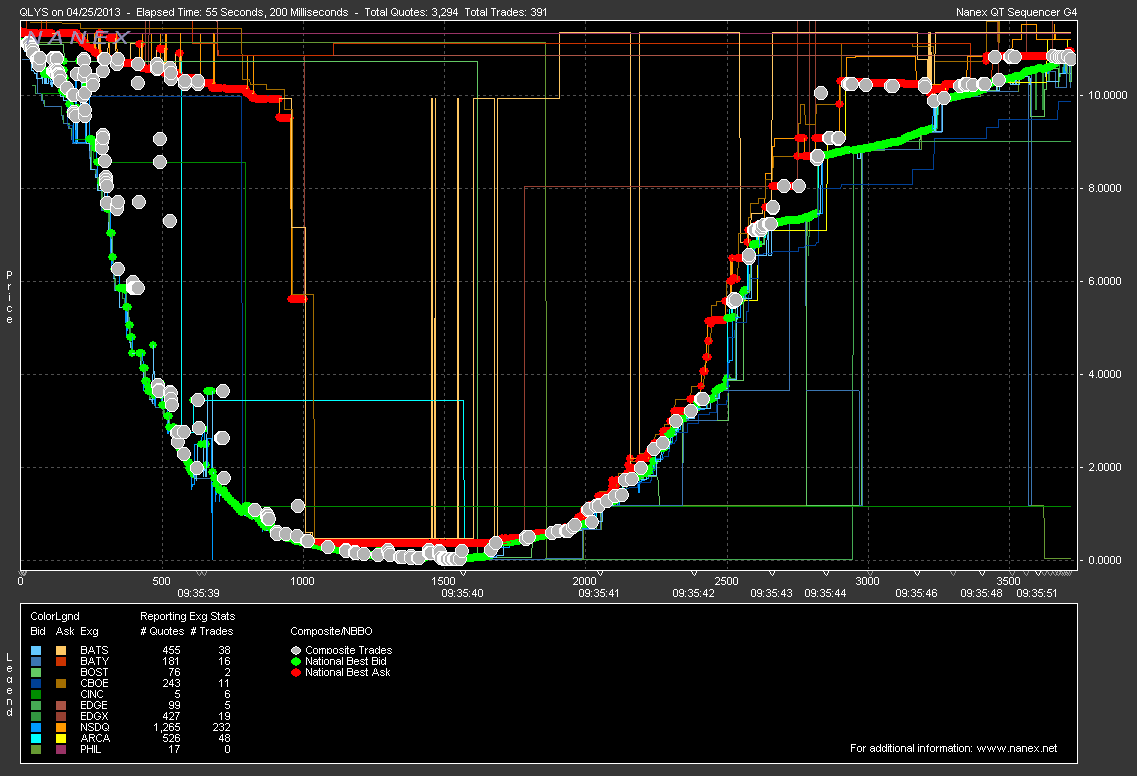Pick the CBOE ask color swatch
This screenshot has width=1137, height=776.
pos(61,683)
